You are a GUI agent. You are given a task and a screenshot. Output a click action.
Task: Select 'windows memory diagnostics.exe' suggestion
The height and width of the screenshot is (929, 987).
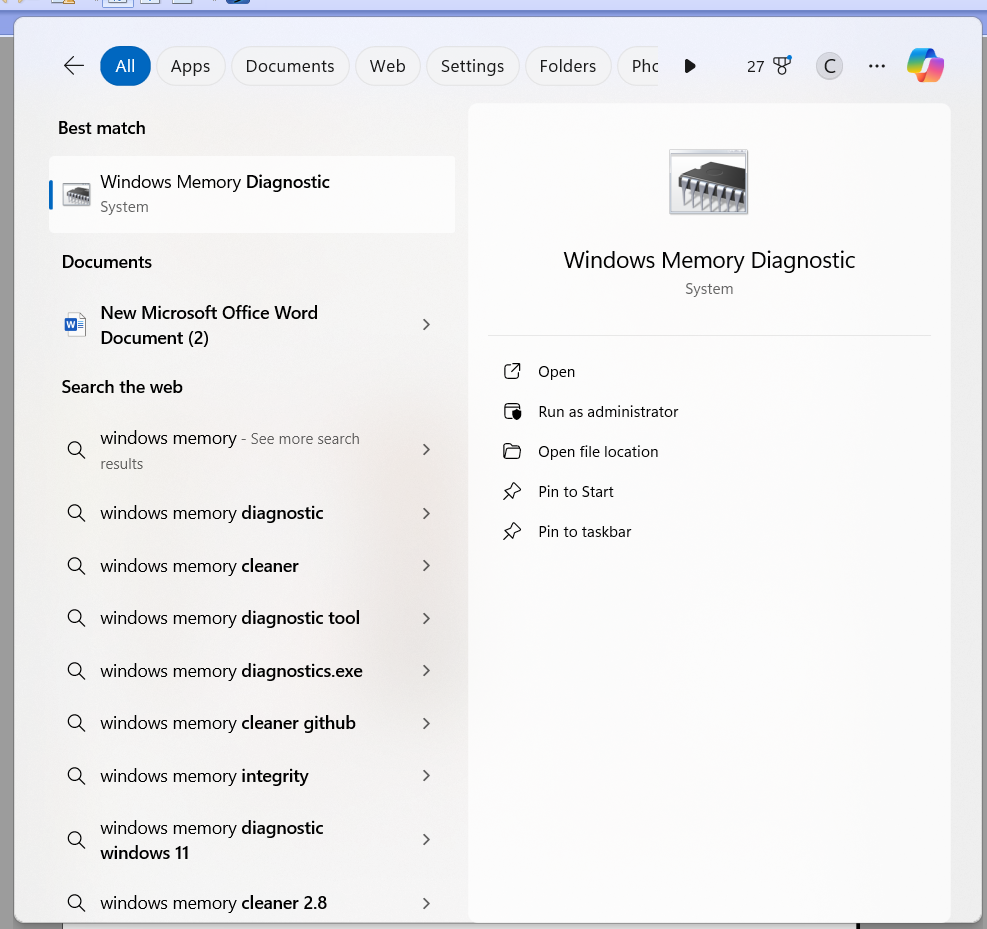[252, 670]
